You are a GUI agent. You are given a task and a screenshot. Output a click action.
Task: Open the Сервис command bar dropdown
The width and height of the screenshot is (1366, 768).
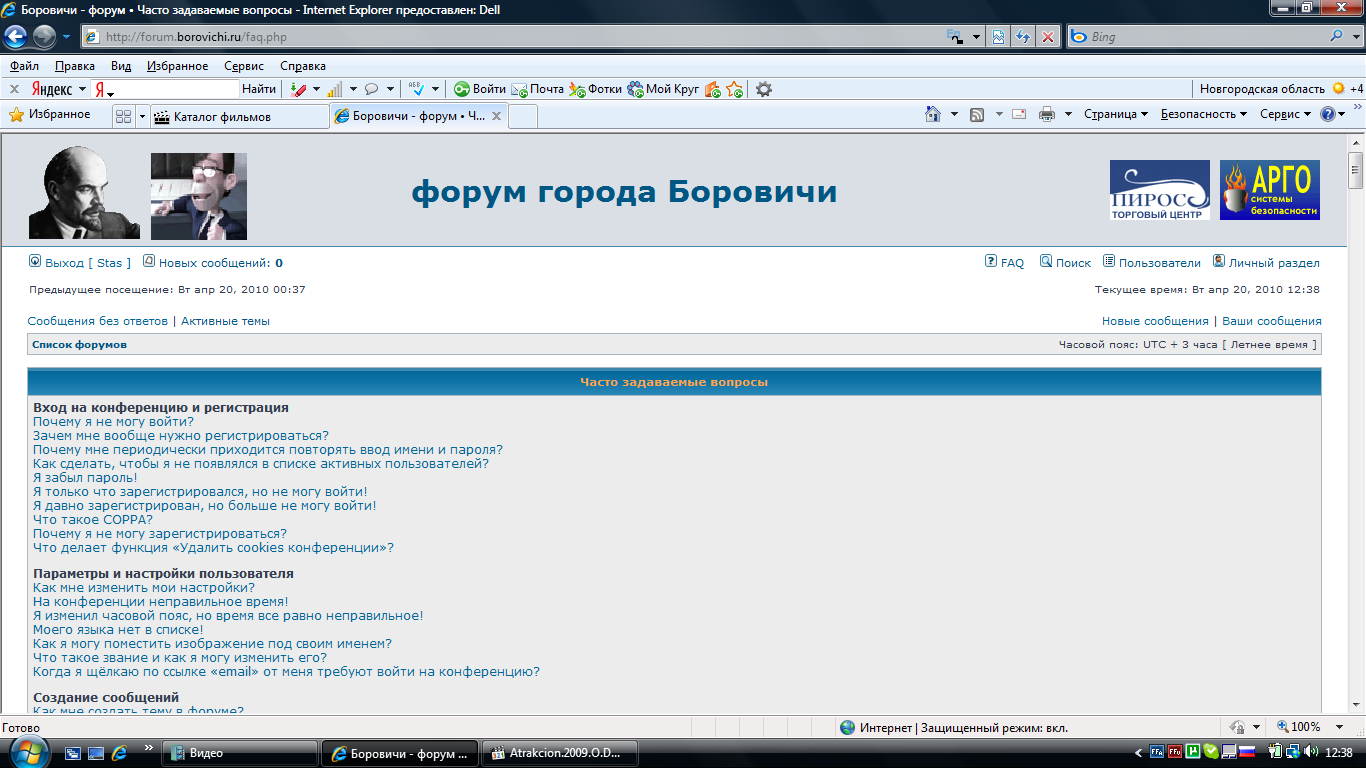[x=1285, y=114]
